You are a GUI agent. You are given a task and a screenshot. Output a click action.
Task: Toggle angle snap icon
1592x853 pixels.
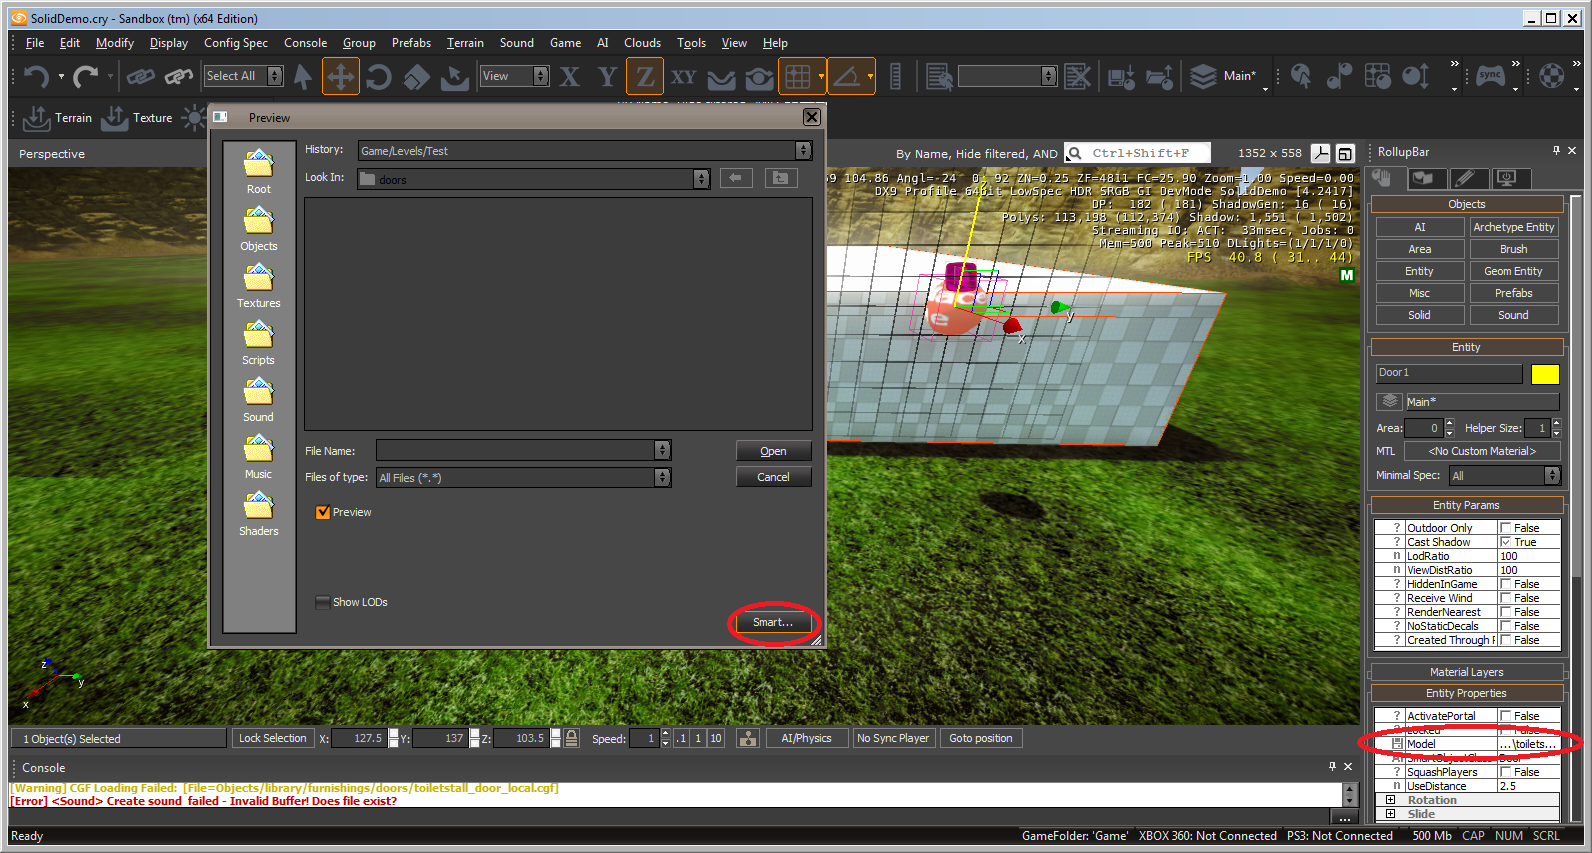click(847, 76)
